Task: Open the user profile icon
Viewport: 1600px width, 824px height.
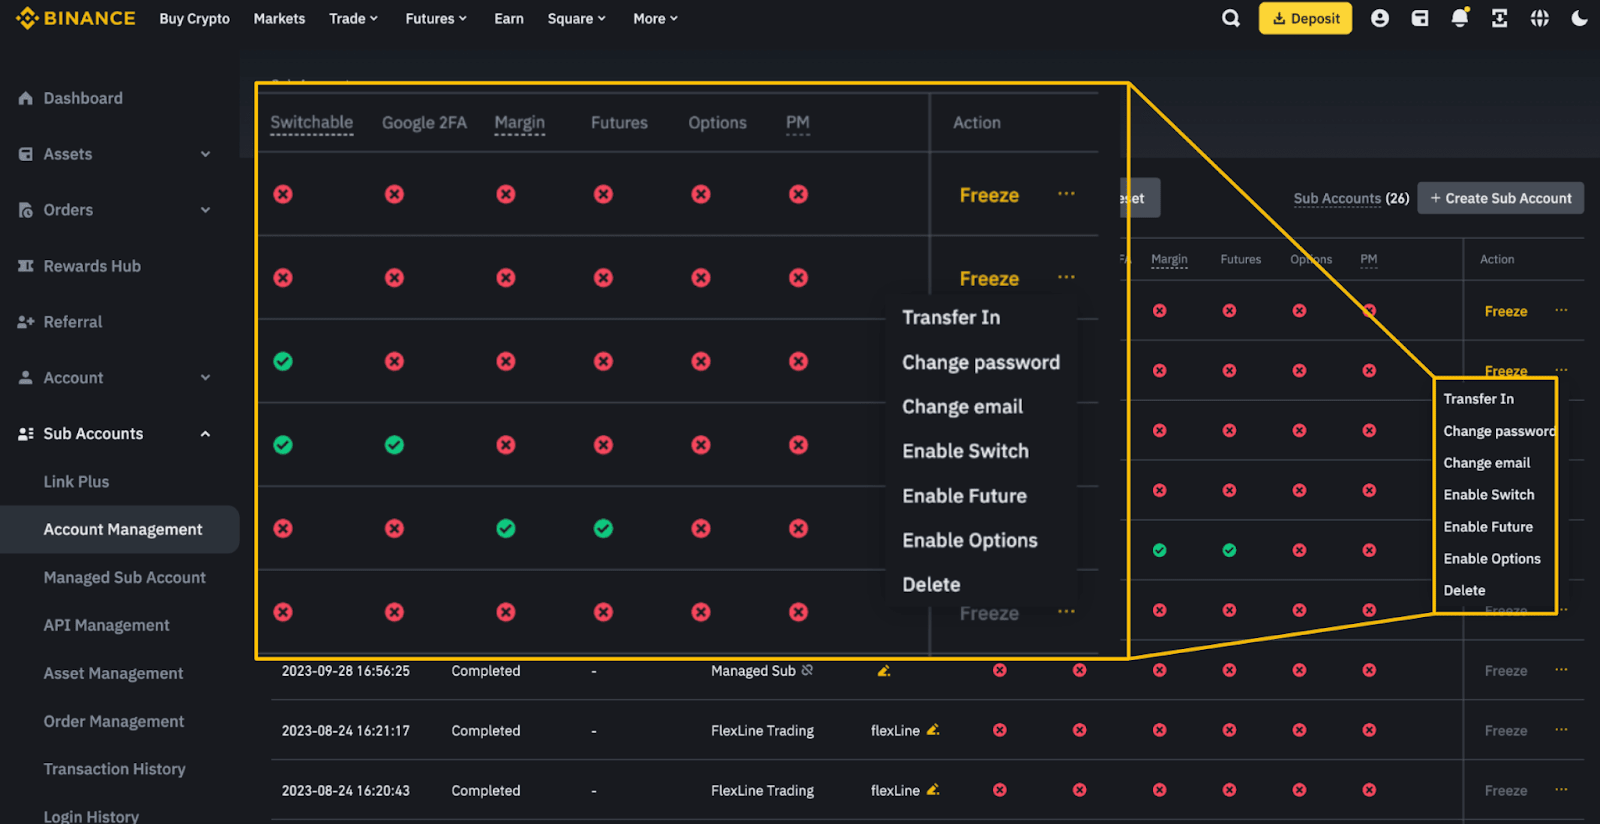Action: coord(1380,18)
